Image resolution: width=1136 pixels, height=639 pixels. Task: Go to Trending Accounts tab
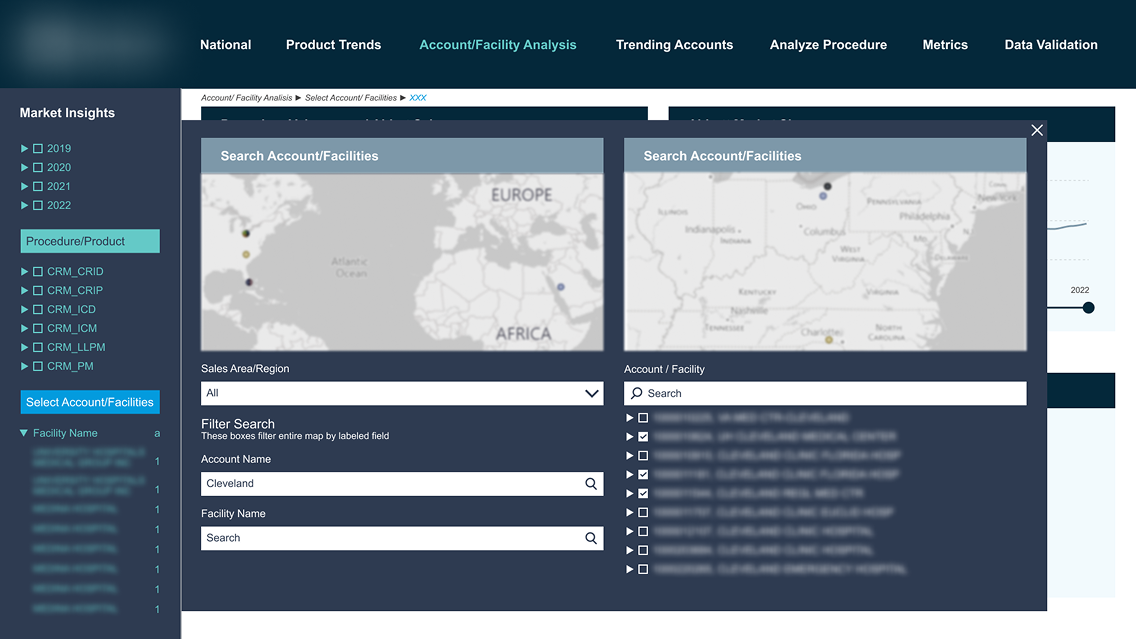click(674, 45)
